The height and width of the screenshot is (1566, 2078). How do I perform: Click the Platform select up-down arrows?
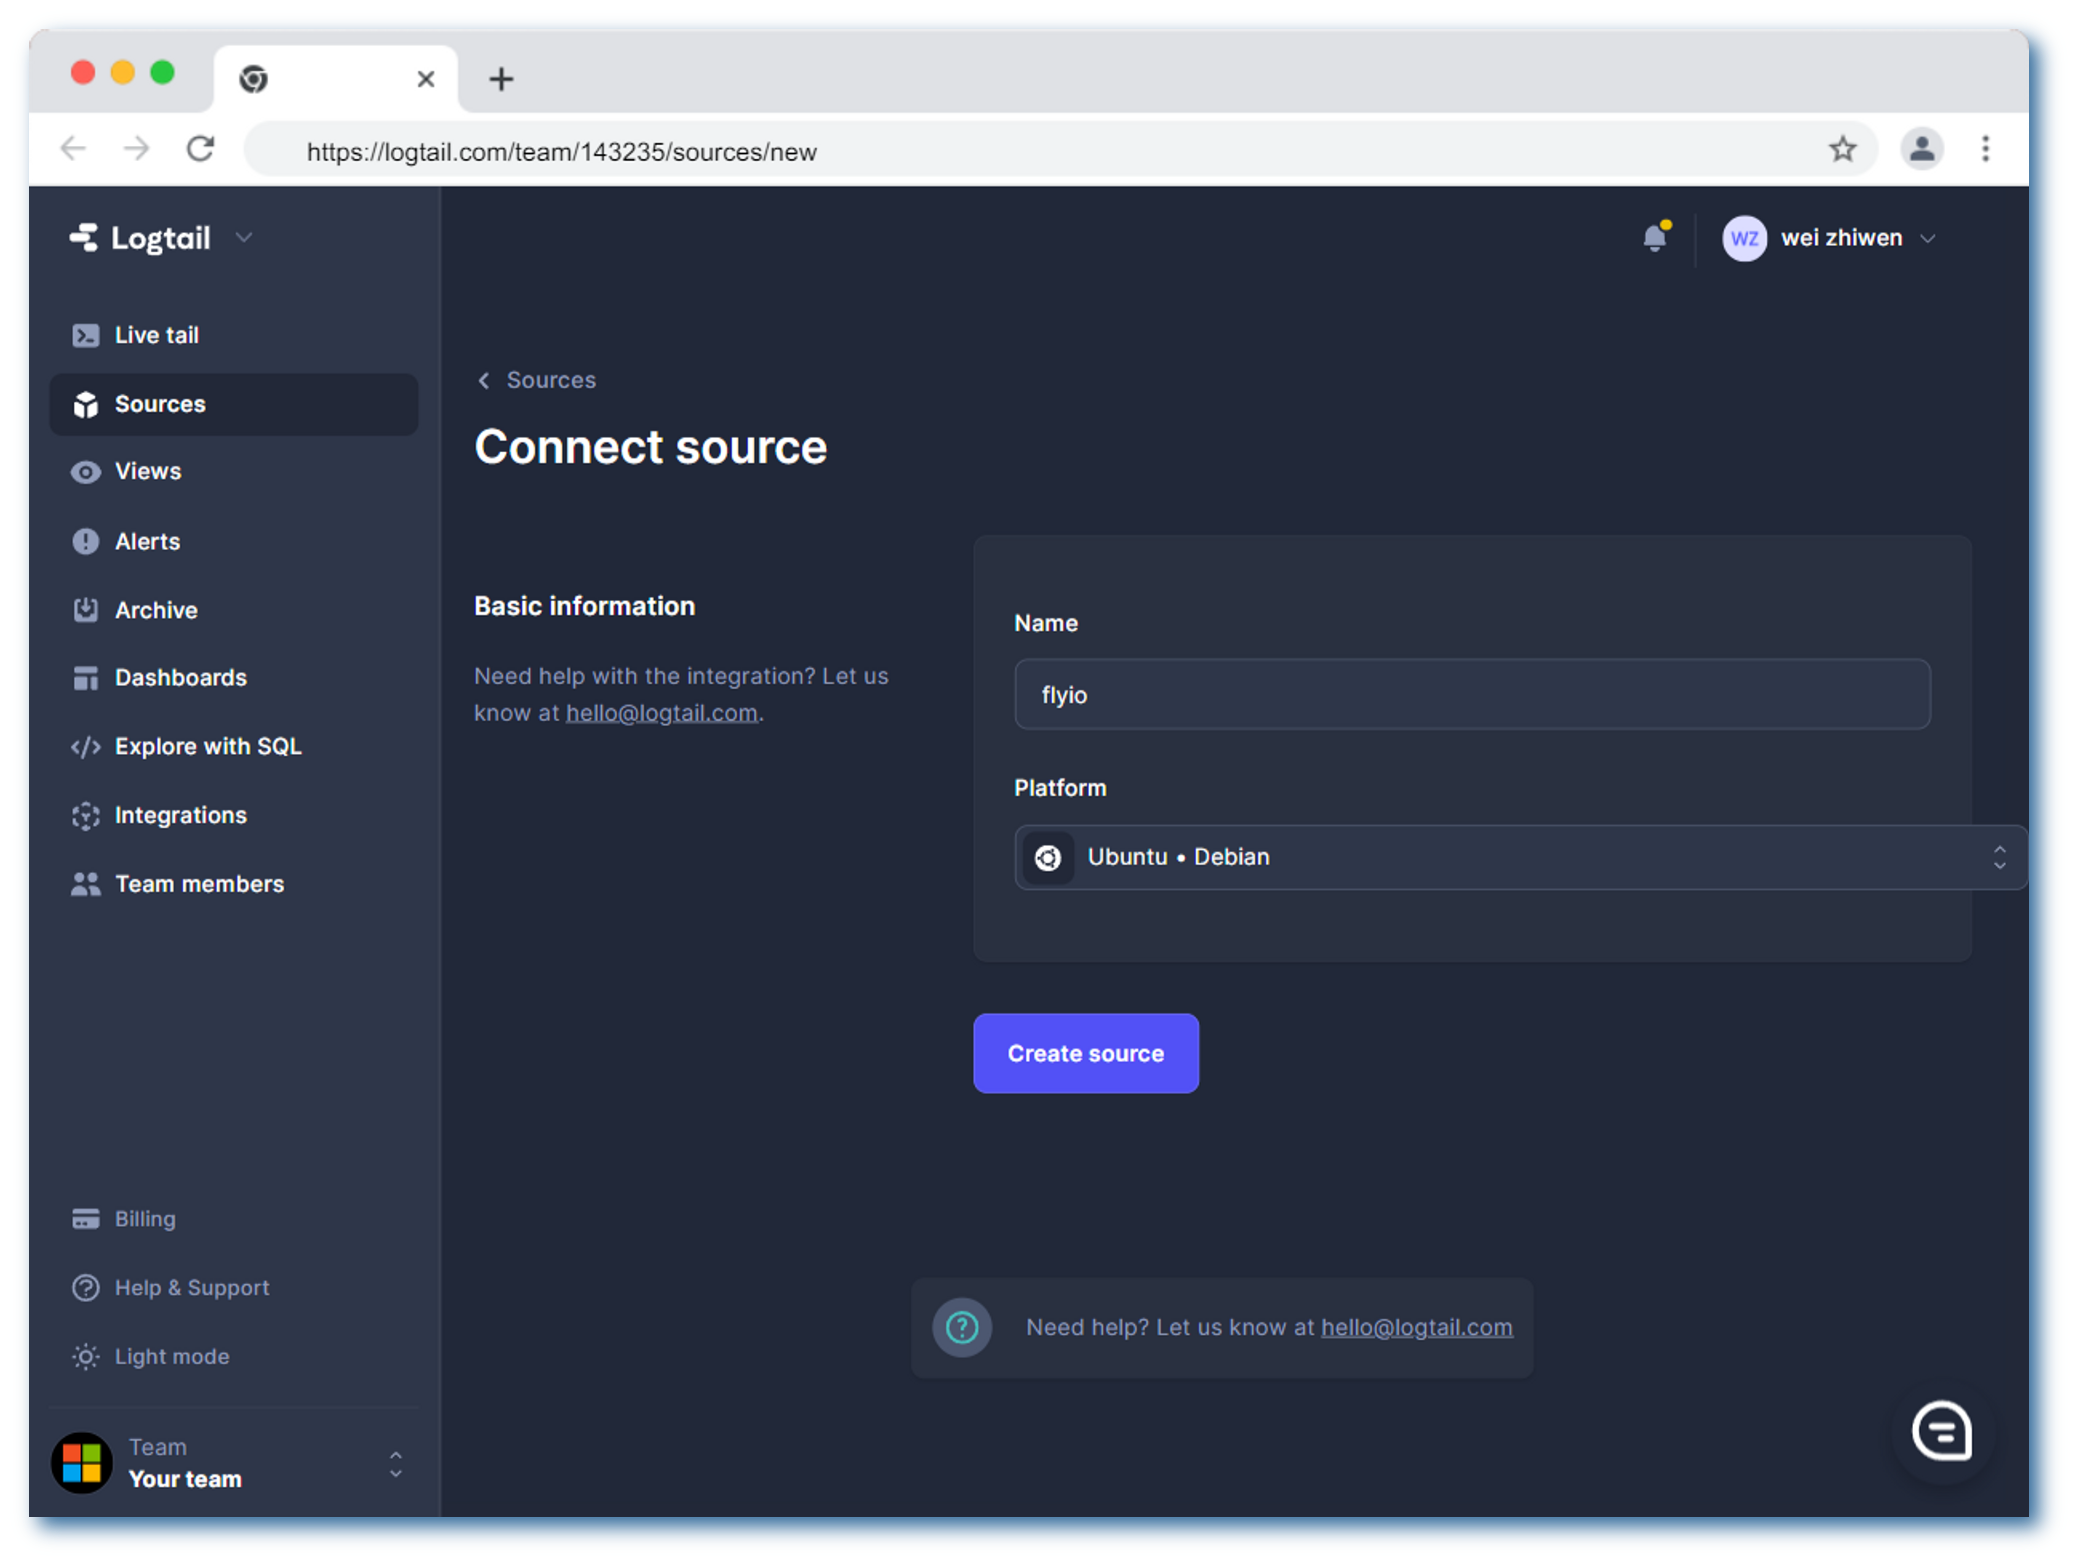(x=1999, y=857)
